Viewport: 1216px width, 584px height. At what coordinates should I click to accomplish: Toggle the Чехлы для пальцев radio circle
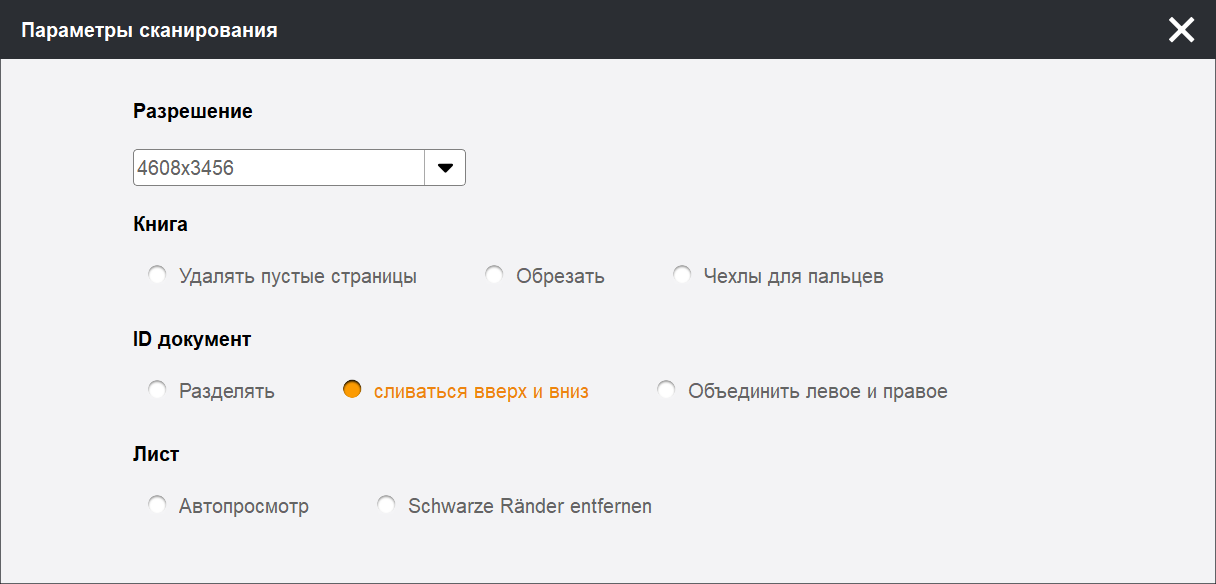tap(682, 275)
